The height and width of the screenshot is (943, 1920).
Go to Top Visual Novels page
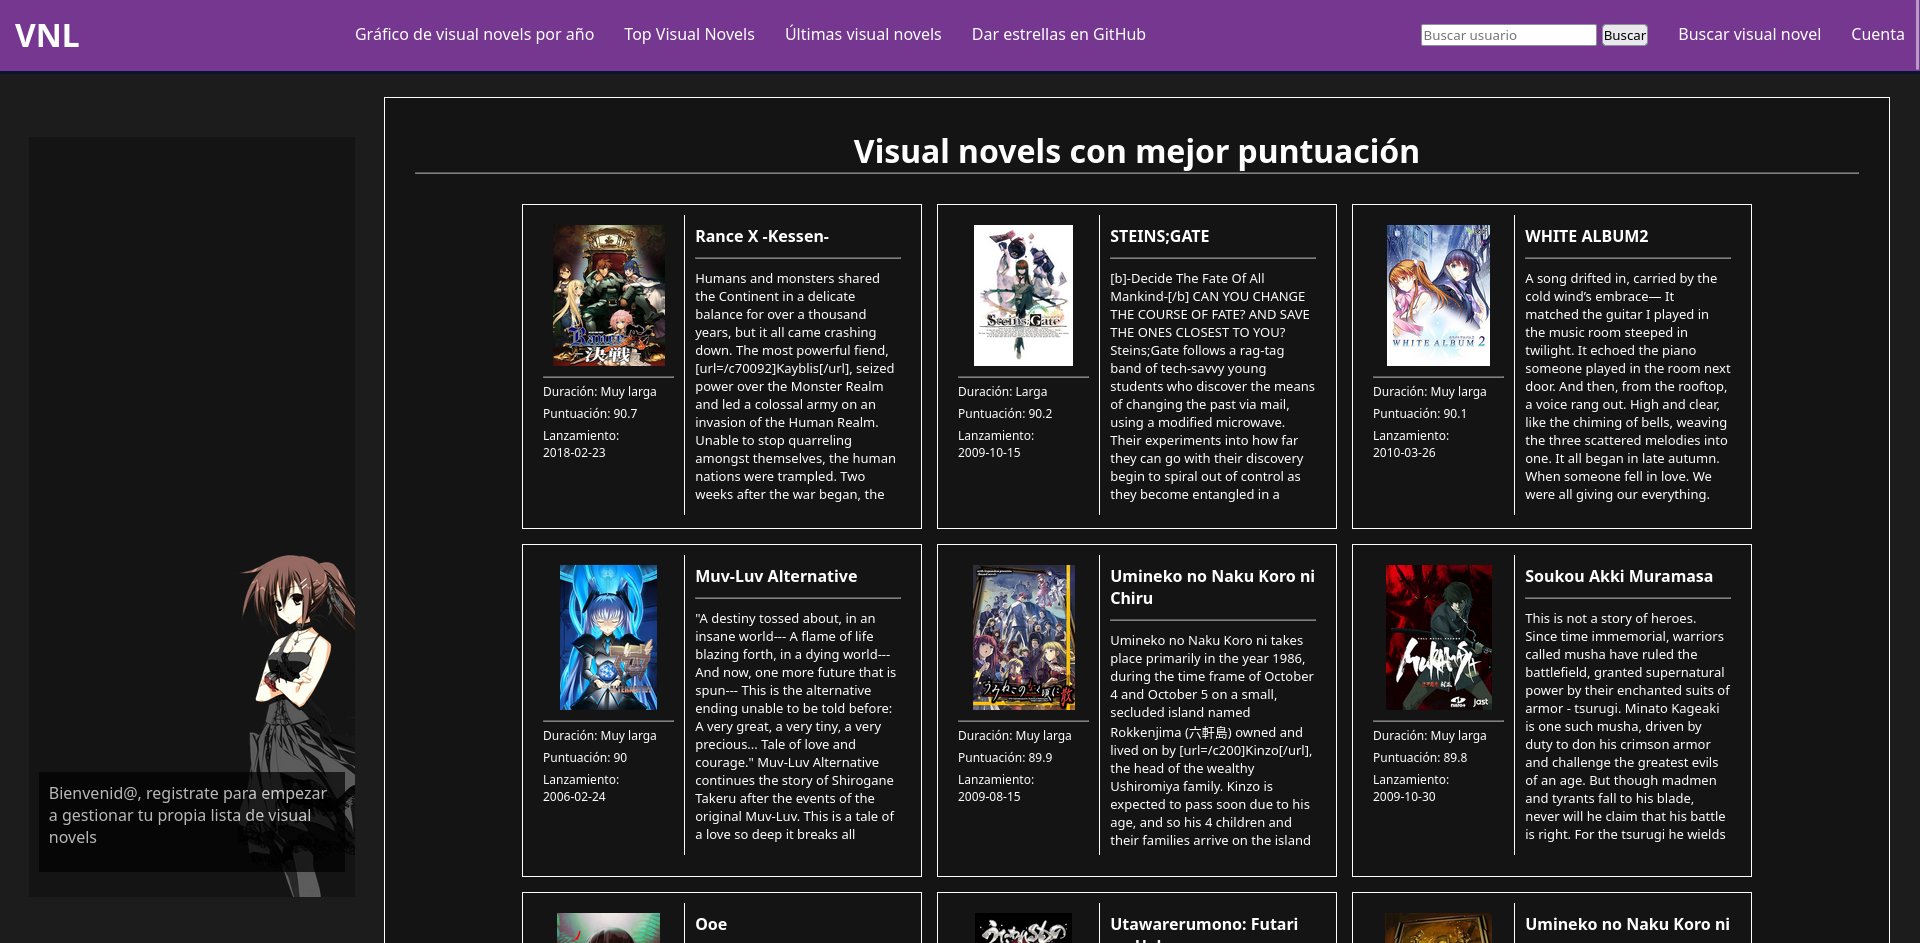pos(689,35)
